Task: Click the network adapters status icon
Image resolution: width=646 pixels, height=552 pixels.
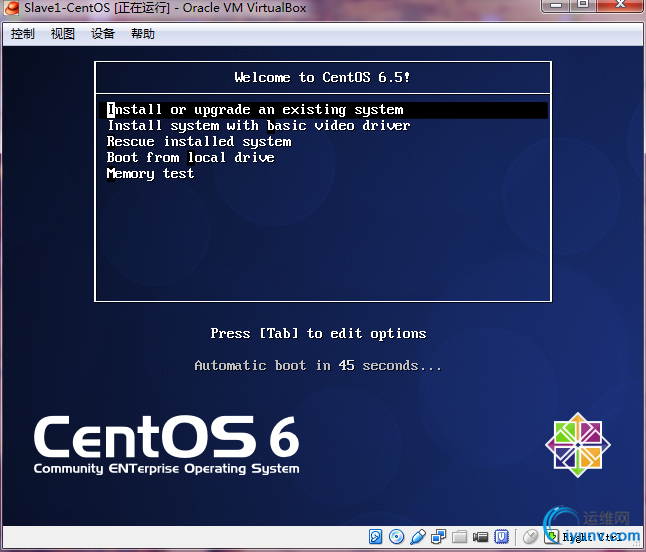Action: click(x=438, y=536)
